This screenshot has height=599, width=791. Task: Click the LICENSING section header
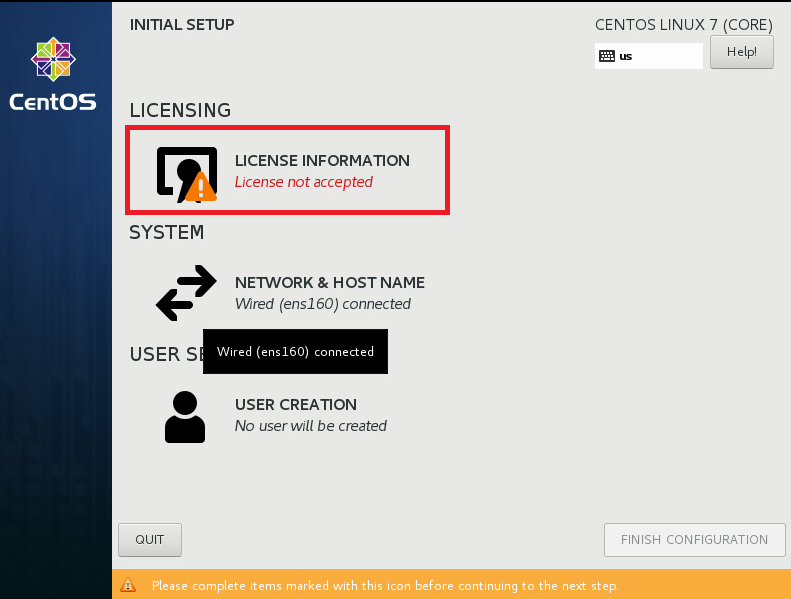point(180,110)
